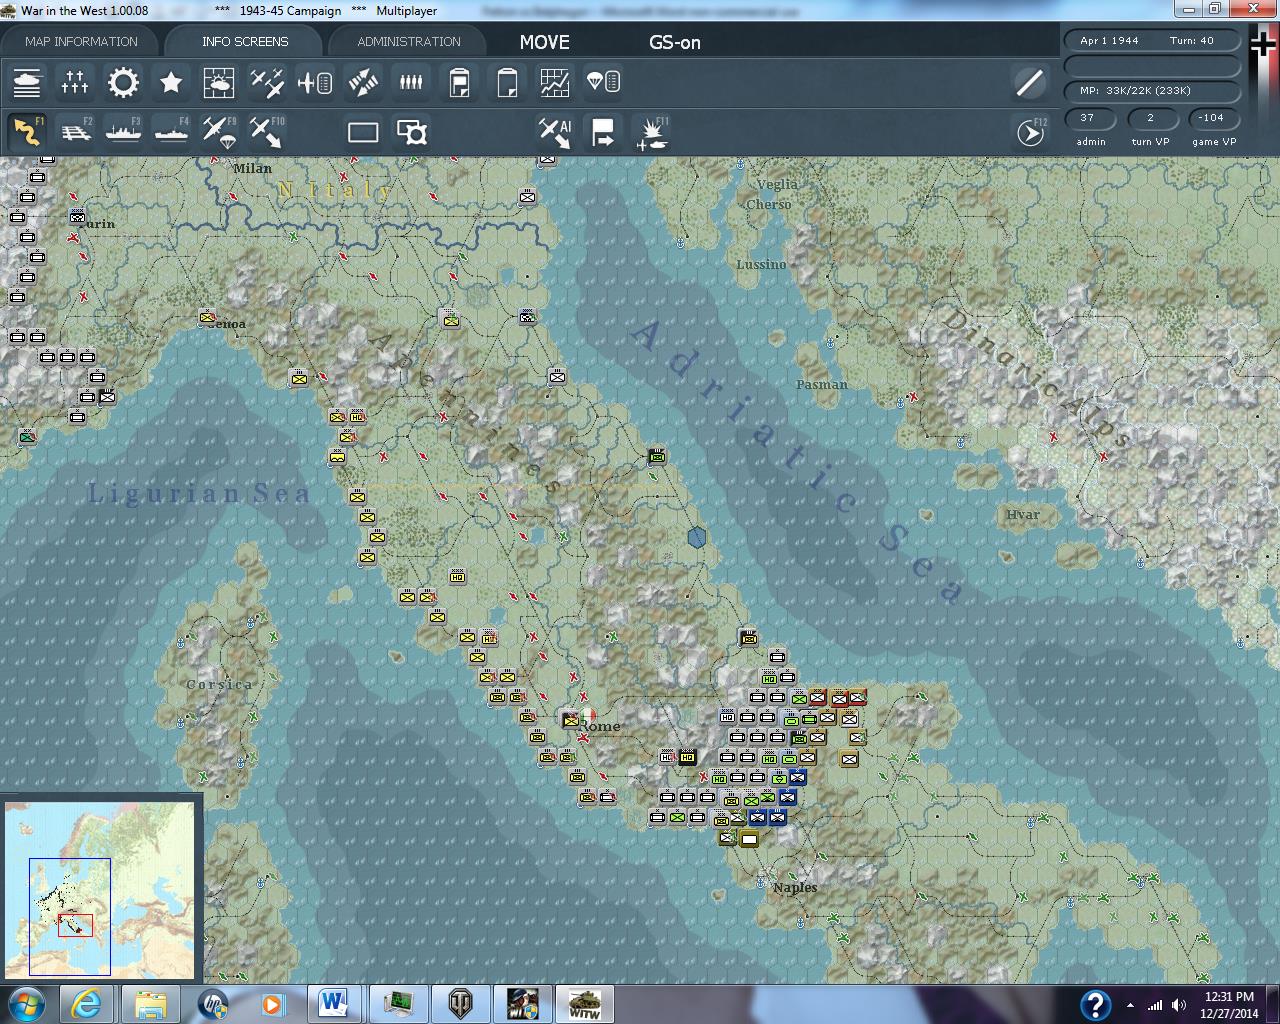Click the WITW game icon in taskbar
Viewport: 1280px width, 1024px height.
[584, 1004]
